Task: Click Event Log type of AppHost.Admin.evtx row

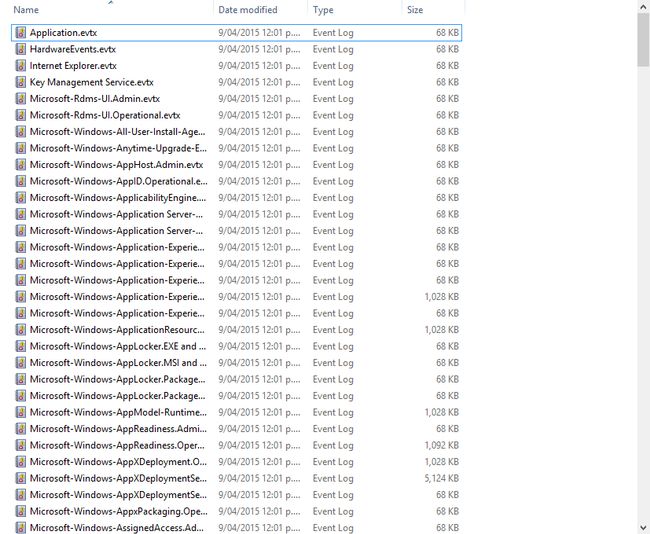Action: [x=333, y=165]
